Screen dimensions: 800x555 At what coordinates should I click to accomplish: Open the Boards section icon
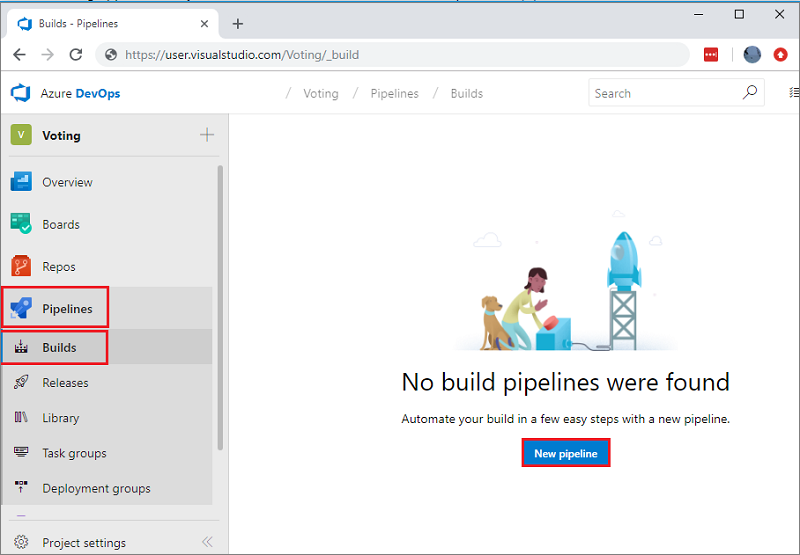(21, 224)
